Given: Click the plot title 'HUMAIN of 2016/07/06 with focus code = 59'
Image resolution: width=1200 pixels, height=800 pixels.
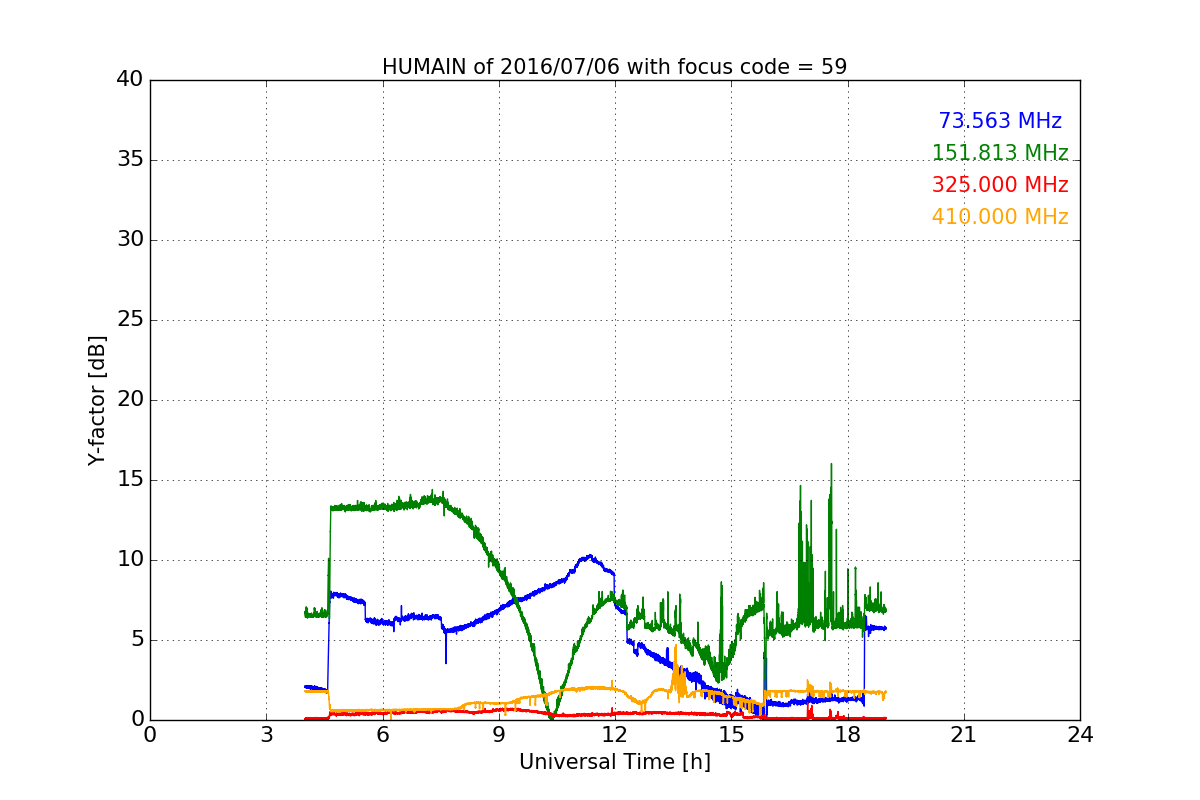Looking at the screenshot, I should click(614, 67).
